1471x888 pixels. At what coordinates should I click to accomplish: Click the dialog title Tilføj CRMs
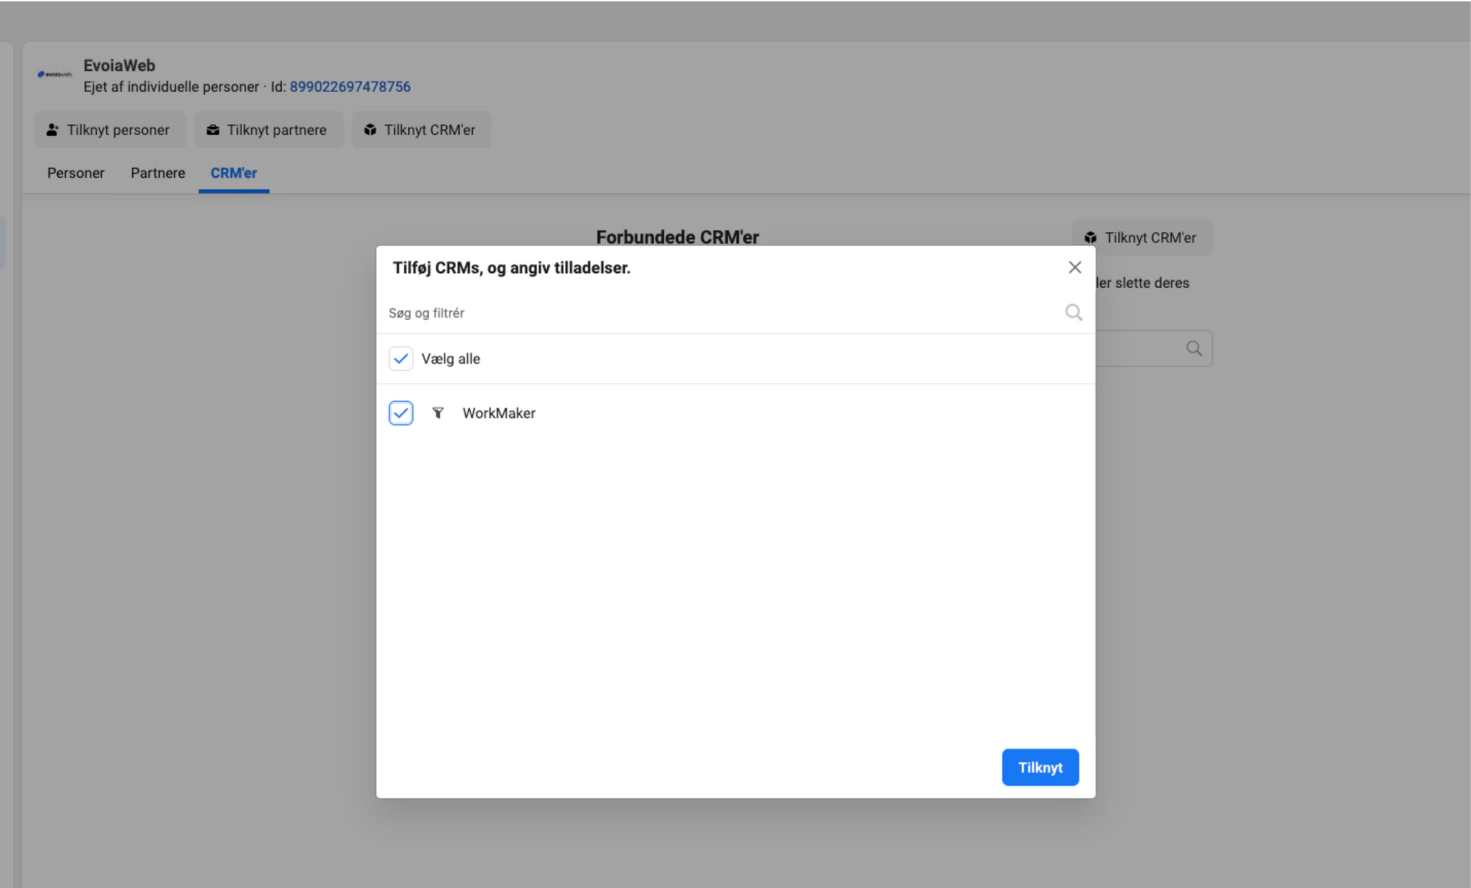click(x=512, y=268)
